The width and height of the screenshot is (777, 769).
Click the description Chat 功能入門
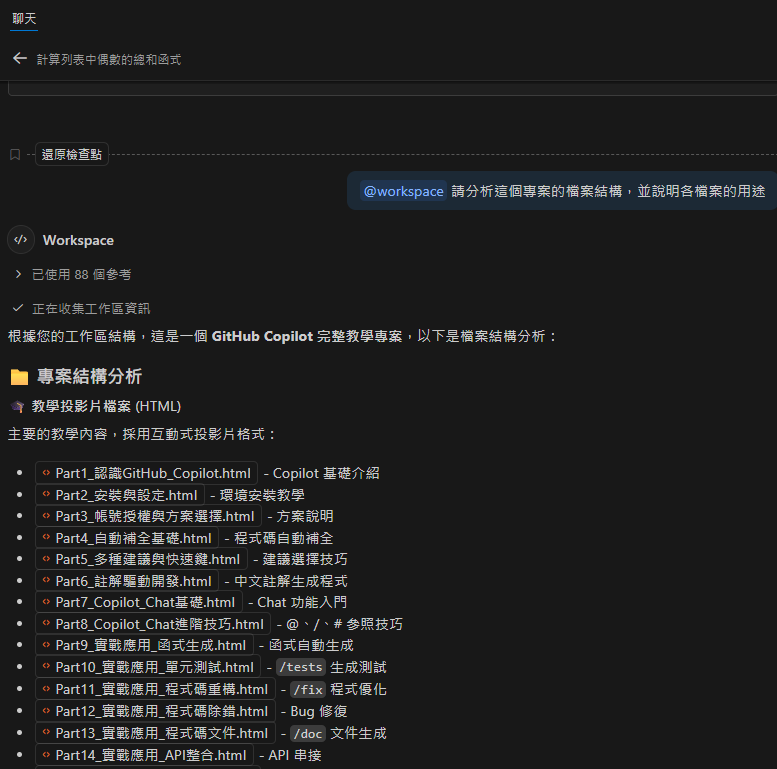pyautogui.click(x=302, y=603)
